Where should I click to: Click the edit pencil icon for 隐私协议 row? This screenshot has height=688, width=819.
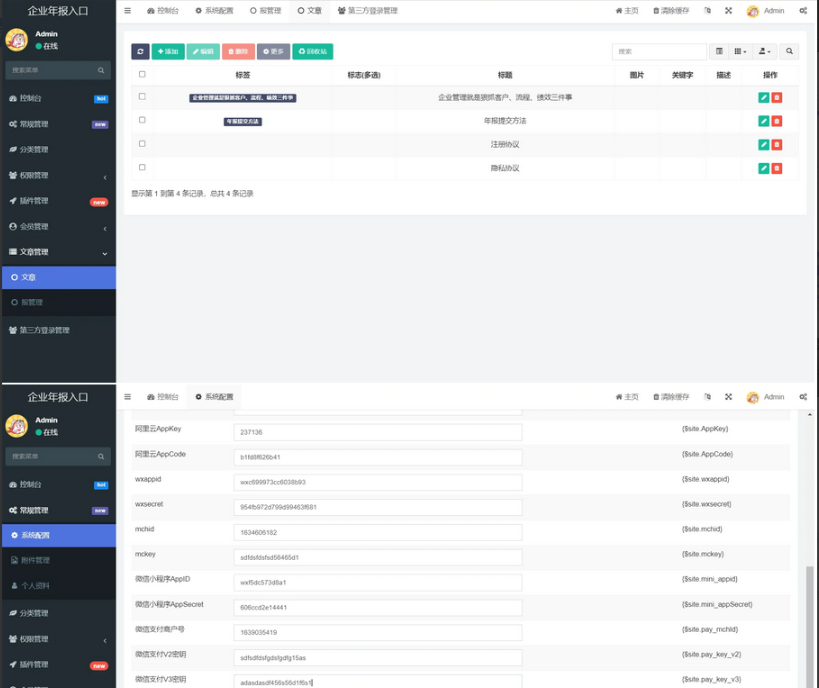pyautogui.click(x=764, y=169)
